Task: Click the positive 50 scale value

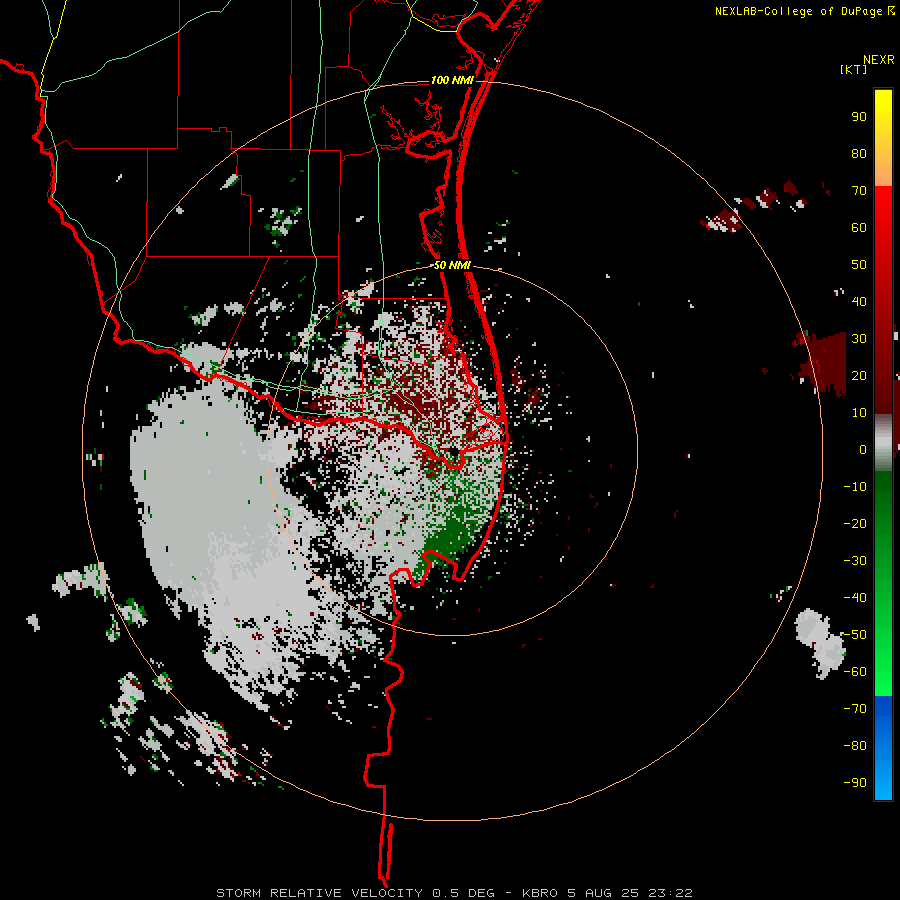Action: (859, 265)
